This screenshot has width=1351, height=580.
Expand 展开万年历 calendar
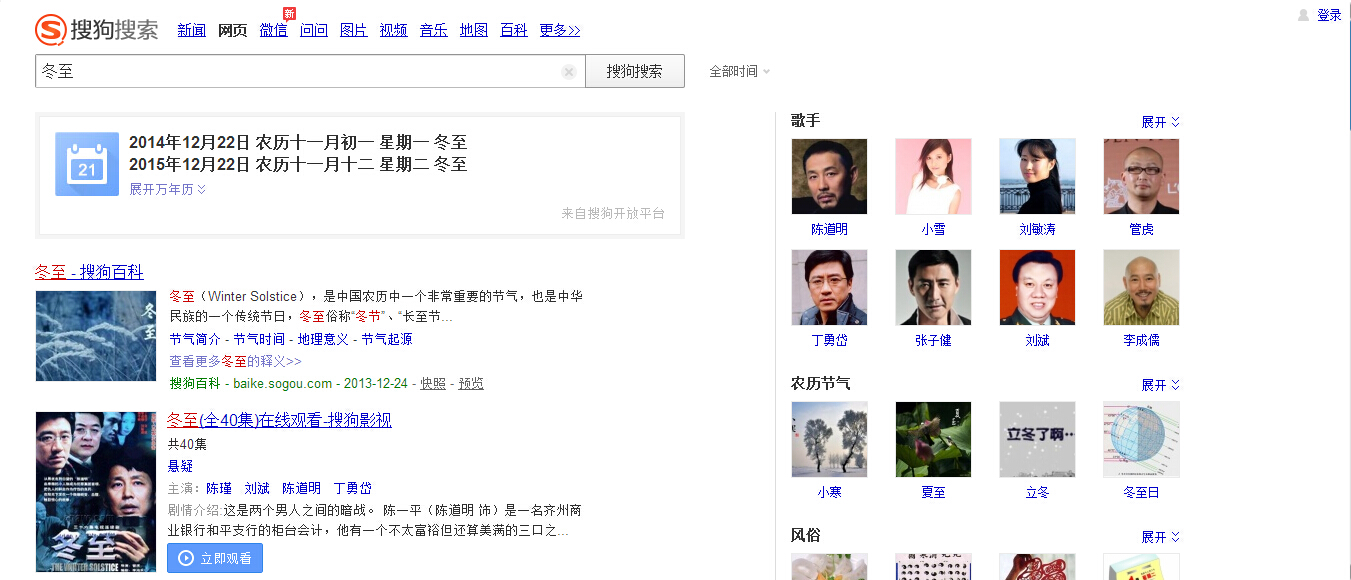point(168,189)
